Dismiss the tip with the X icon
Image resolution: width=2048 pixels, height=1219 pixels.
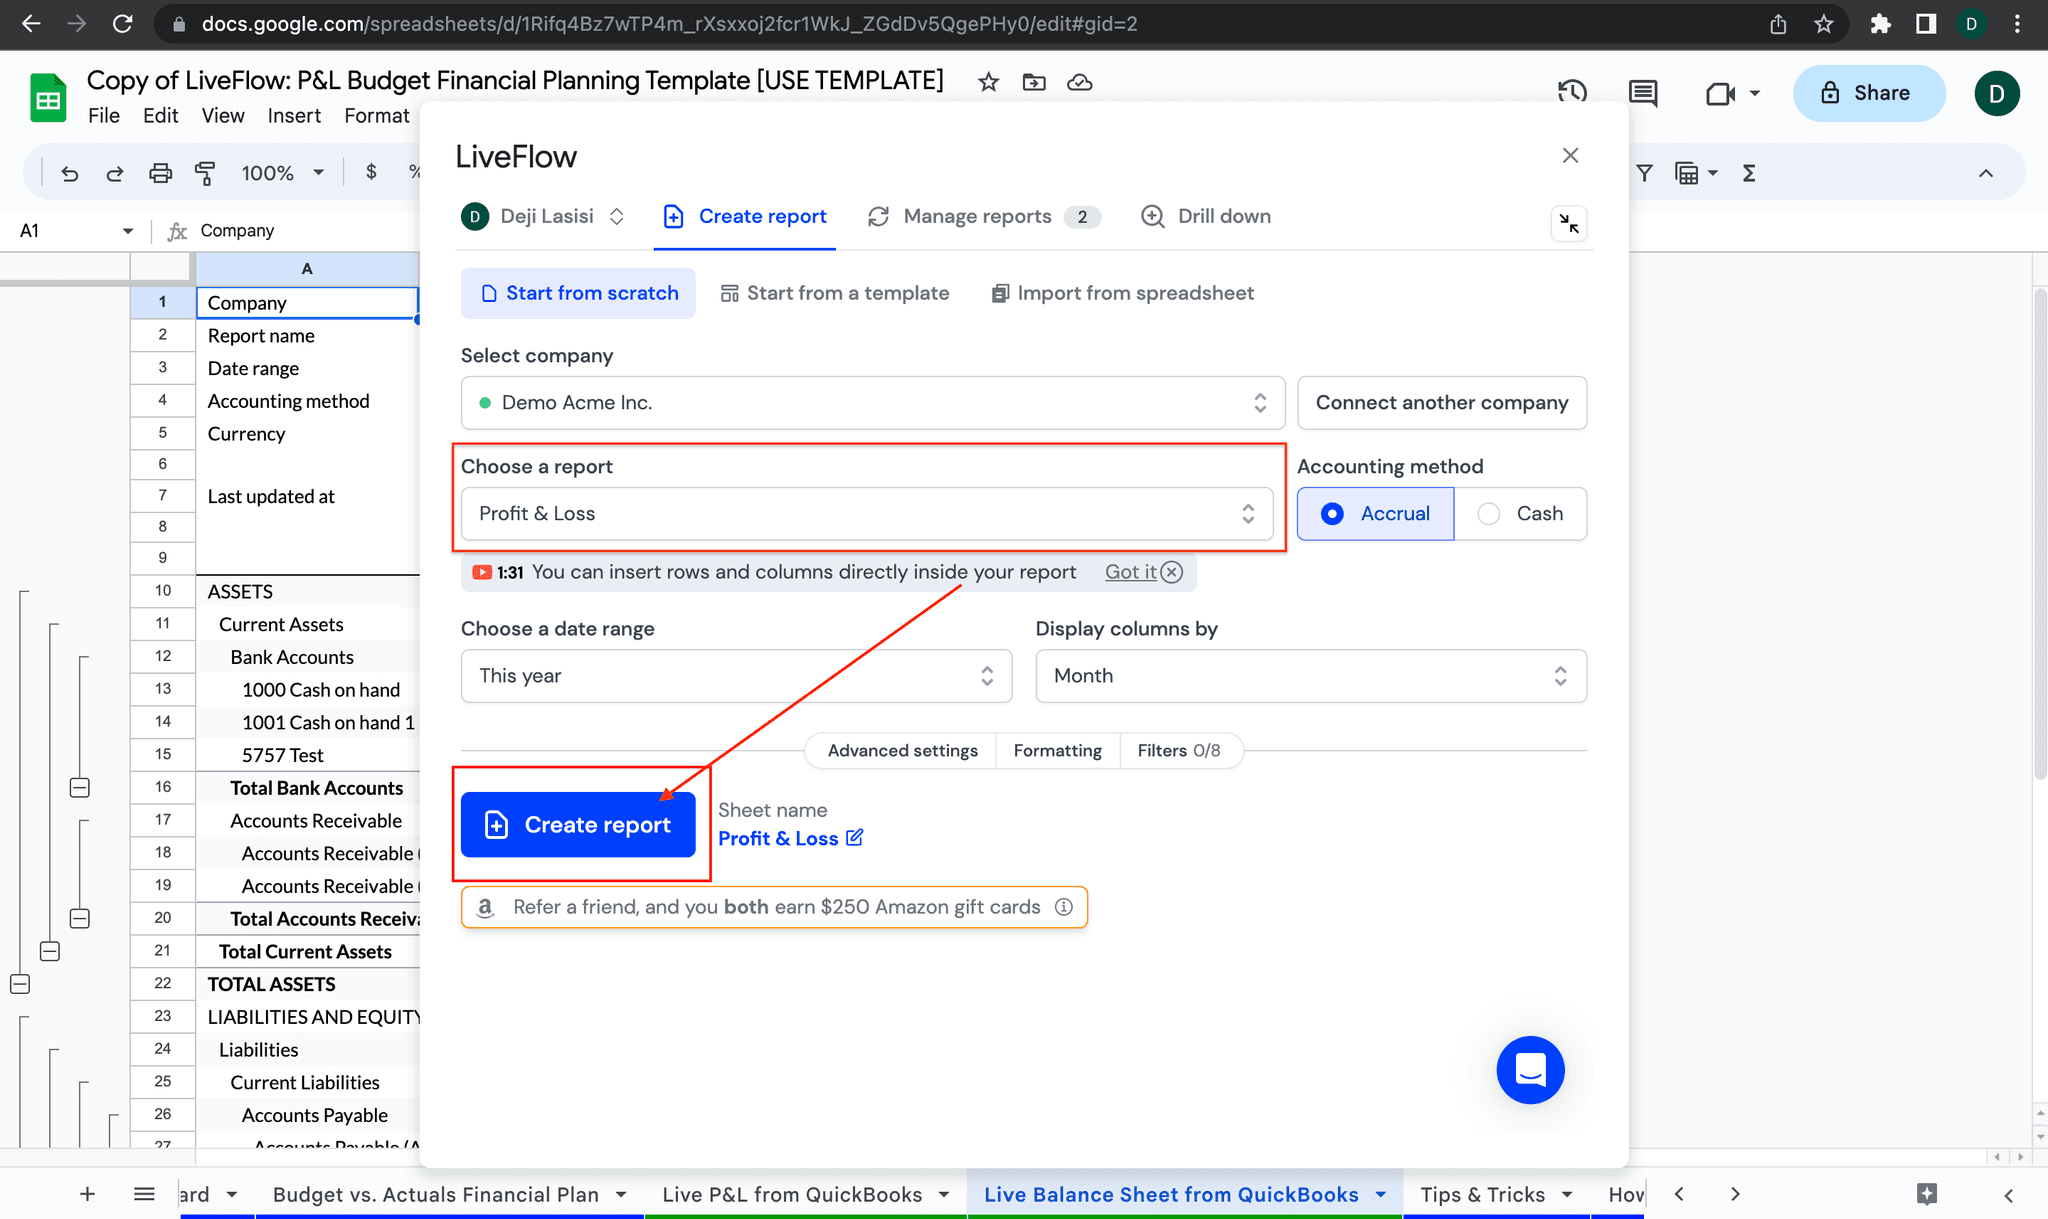pyautogui.click(x=1172, y=572)
